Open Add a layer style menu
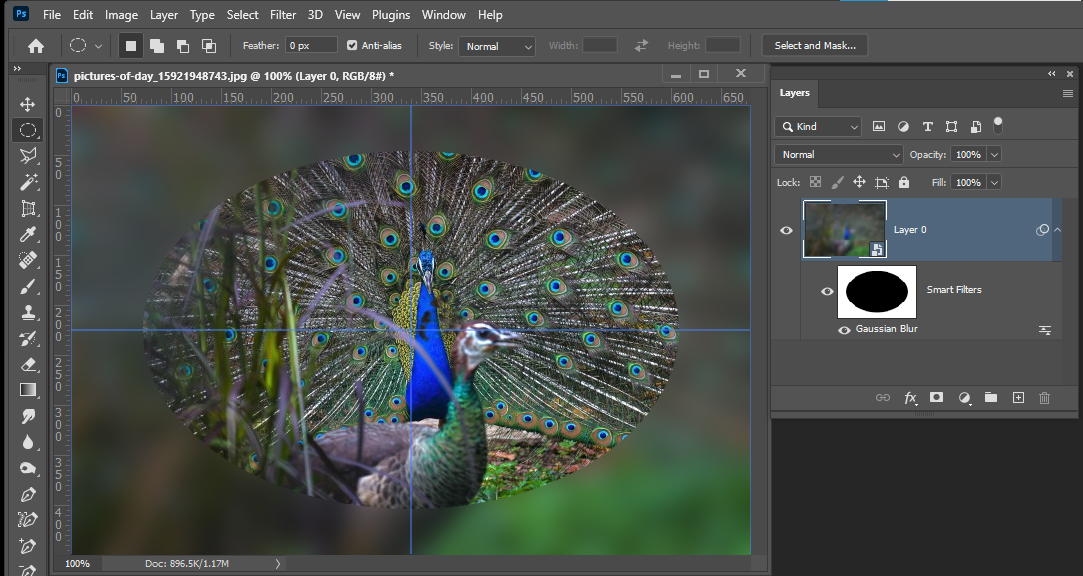Viewport: 1083px width, 576px height. tap(910, 397)
